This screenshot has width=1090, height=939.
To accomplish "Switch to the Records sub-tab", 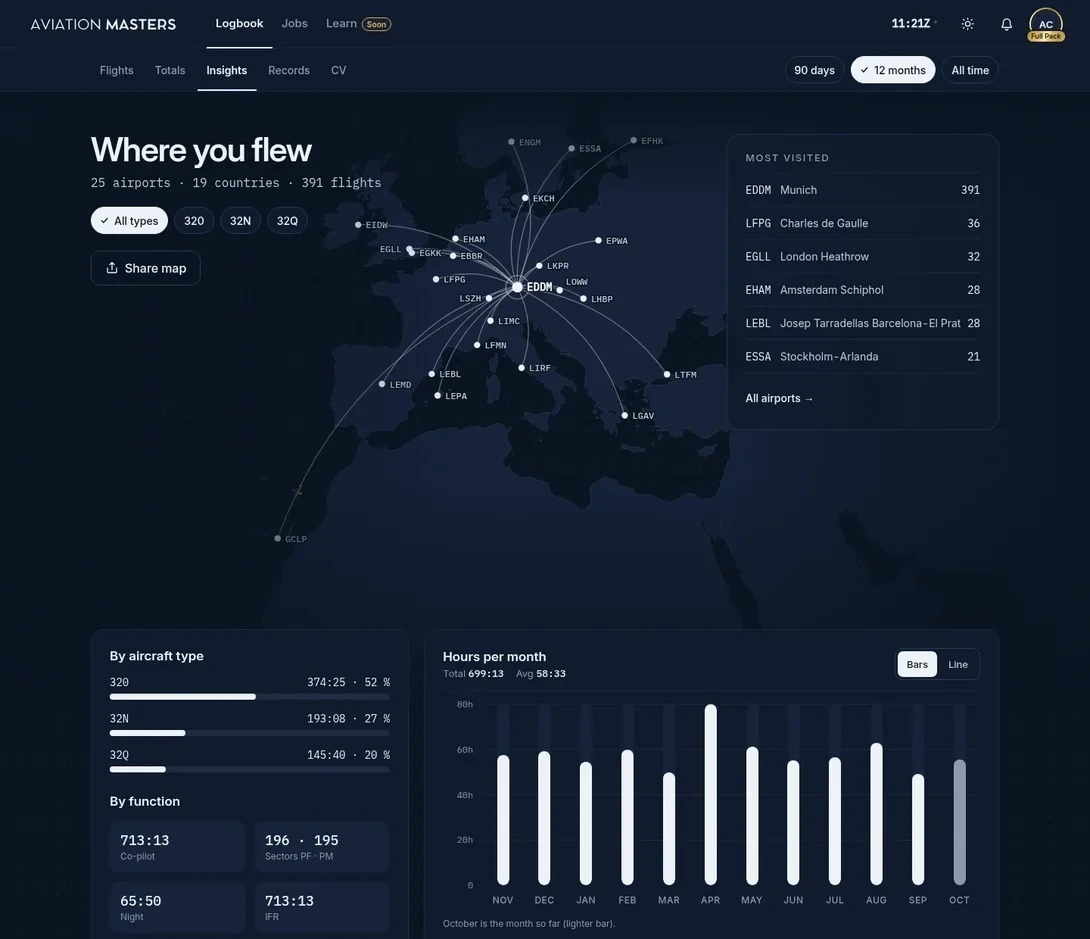I will (x=288, y=70).
